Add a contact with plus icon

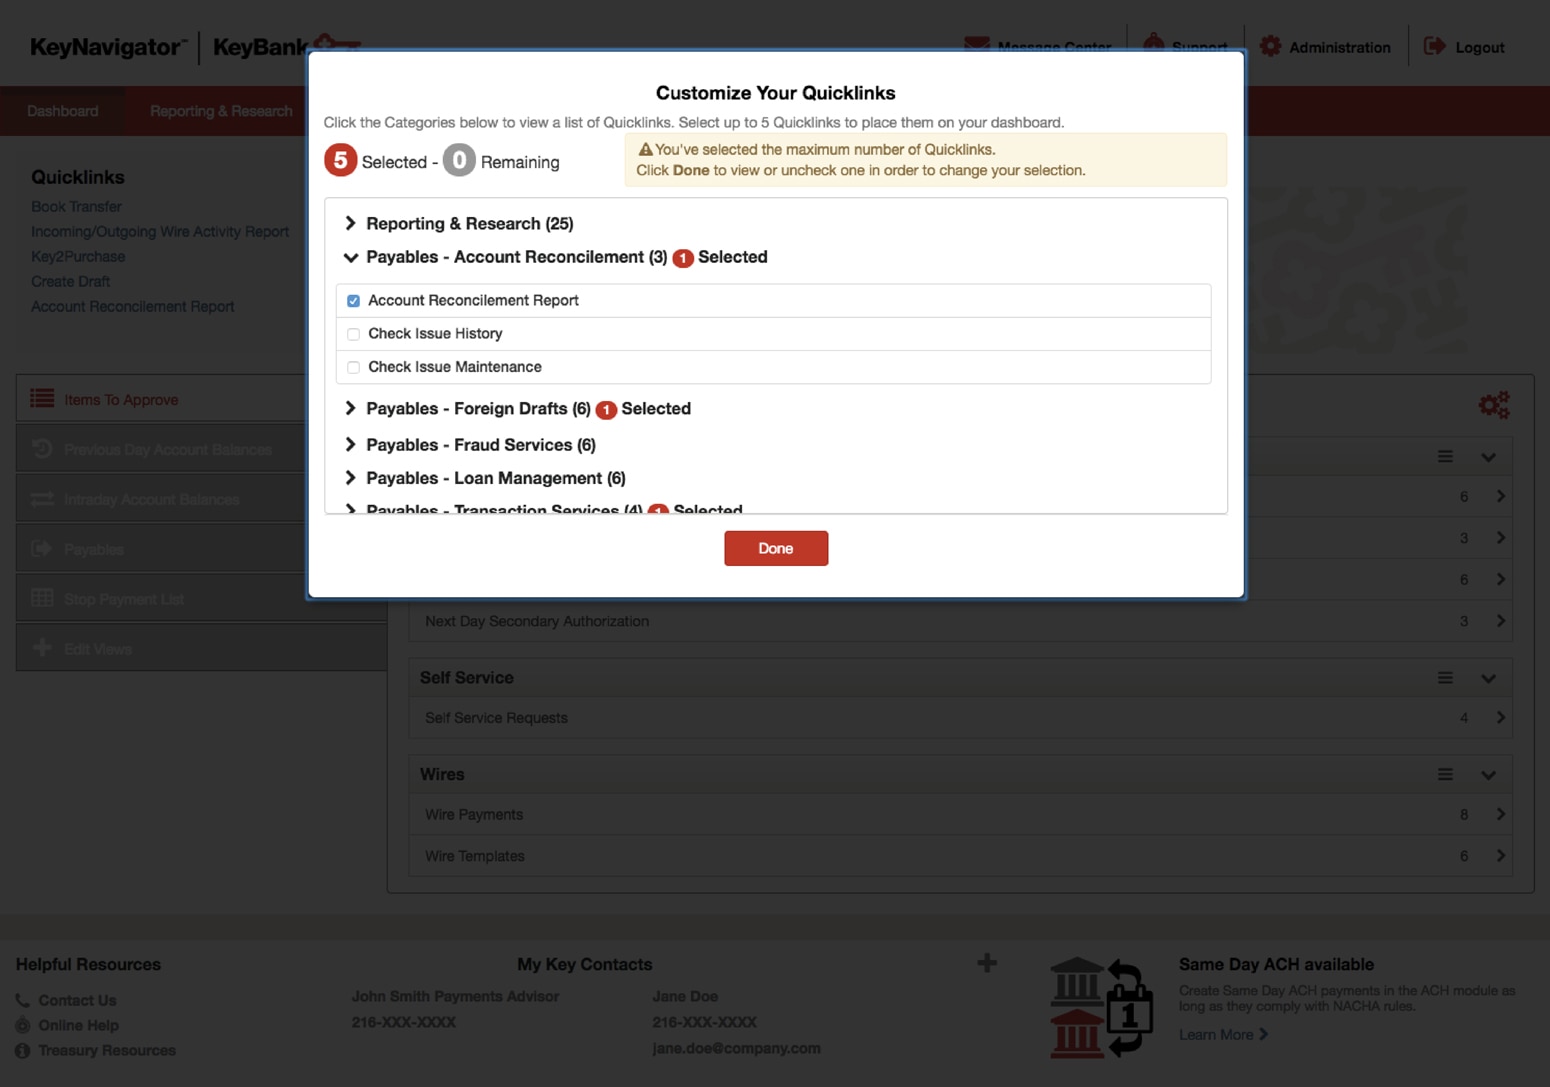click(987, 963)
